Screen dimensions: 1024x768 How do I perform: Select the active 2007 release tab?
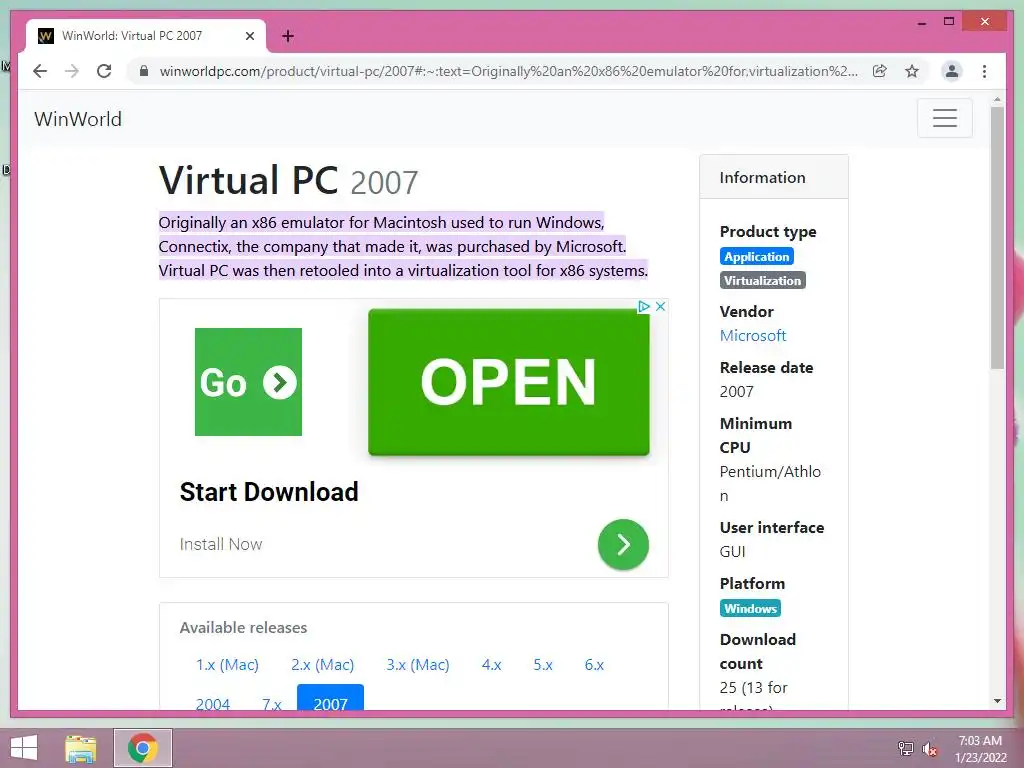(x=330, y=697)
